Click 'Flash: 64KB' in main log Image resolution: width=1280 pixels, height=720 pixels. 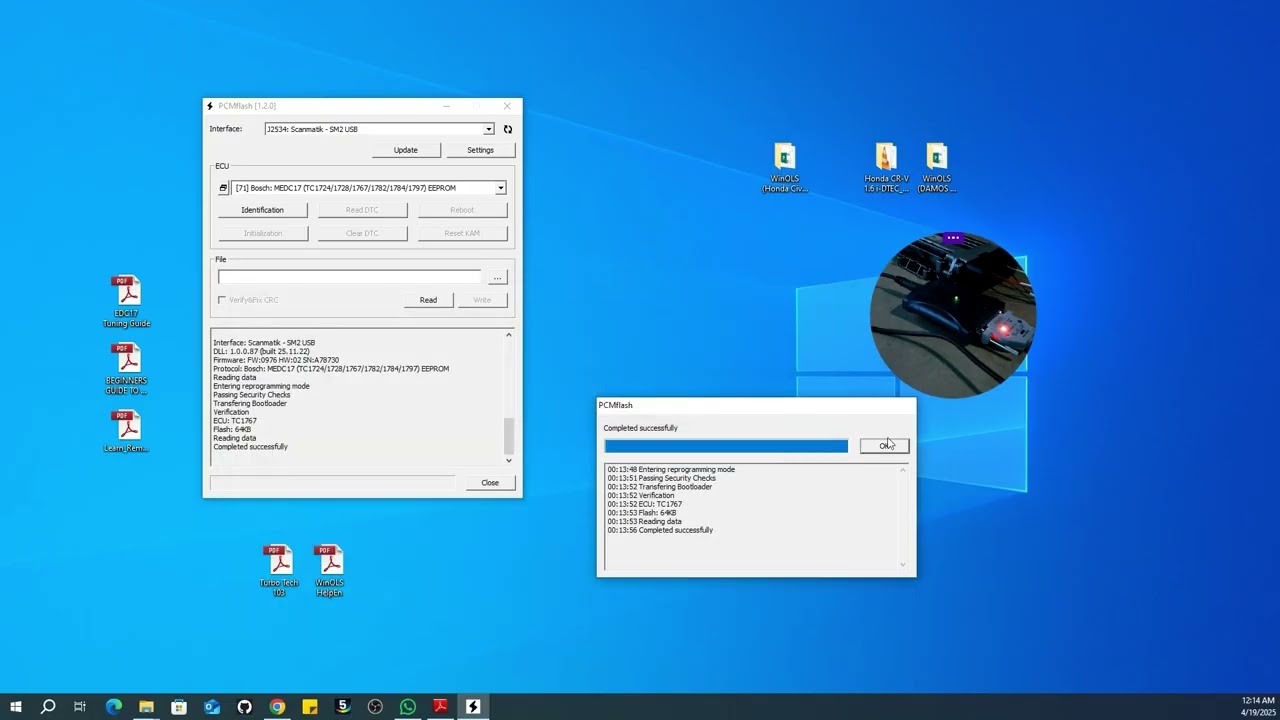point(232,430)
